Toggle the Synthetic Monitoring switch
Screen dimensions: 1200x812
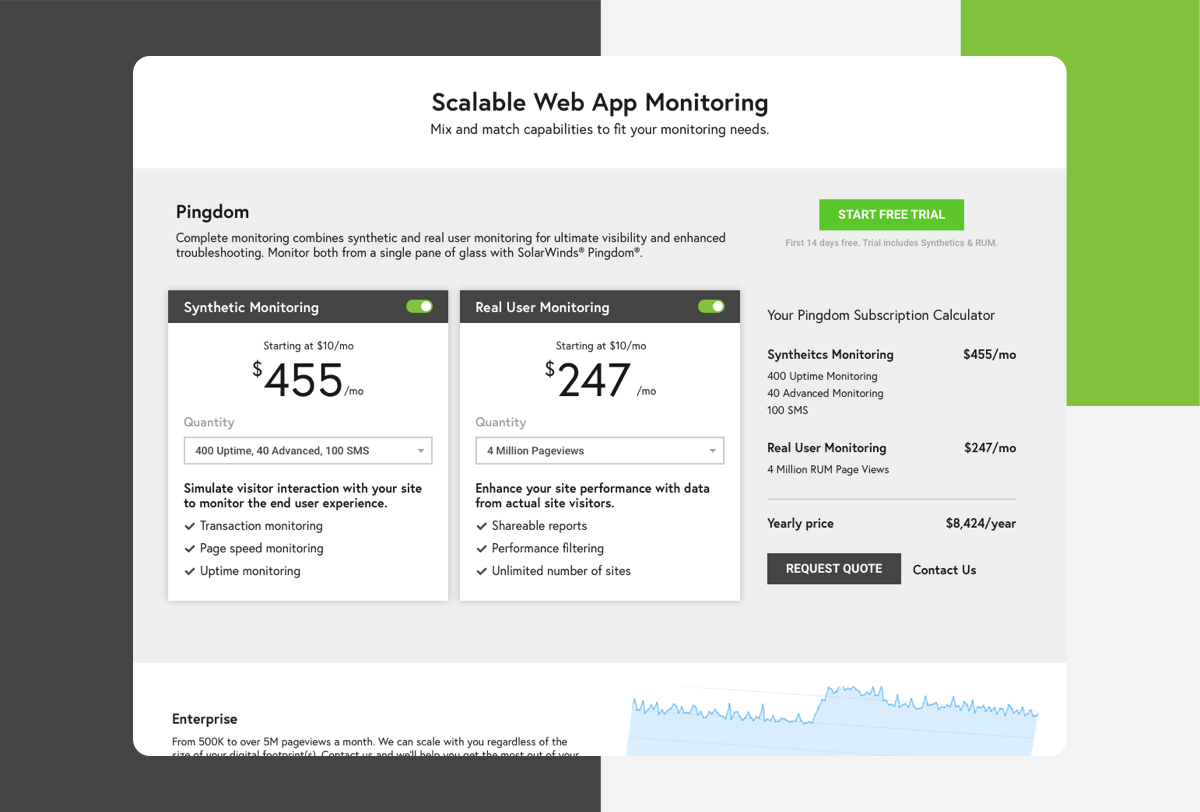(x=420, y=307)
